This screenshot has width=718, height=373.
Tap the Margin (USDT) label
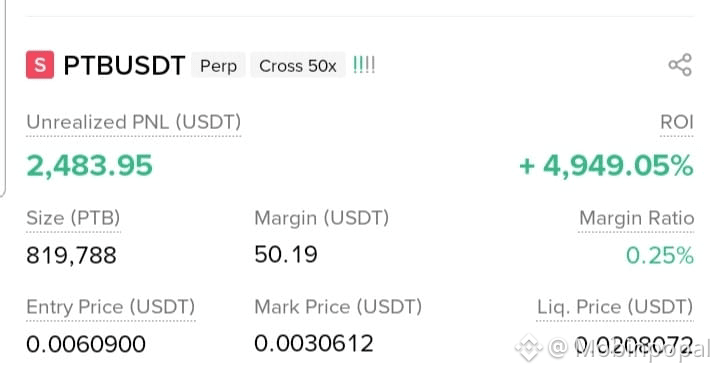pos(321,218)
